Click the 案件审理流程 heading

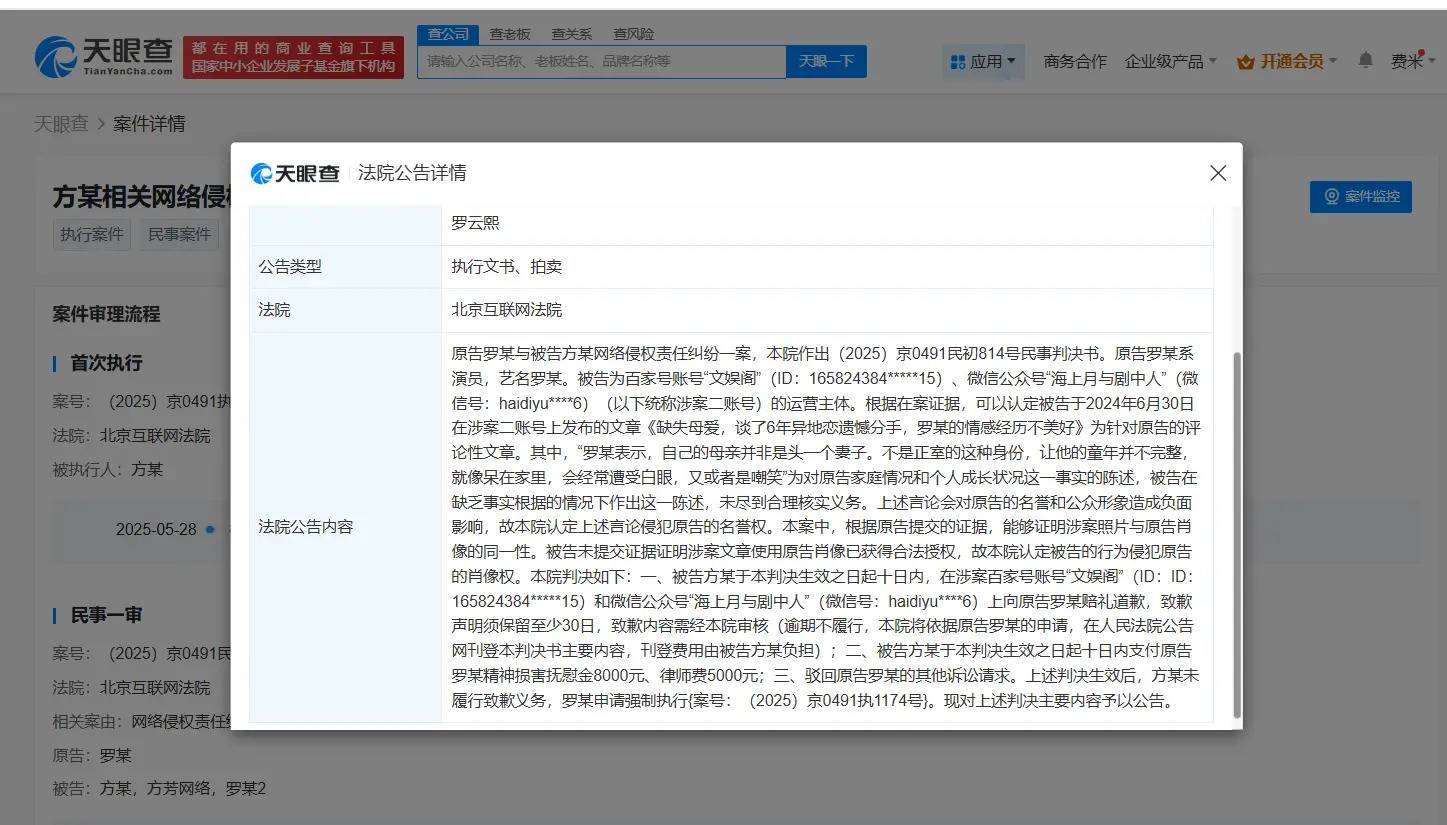(x=106, y=314)
